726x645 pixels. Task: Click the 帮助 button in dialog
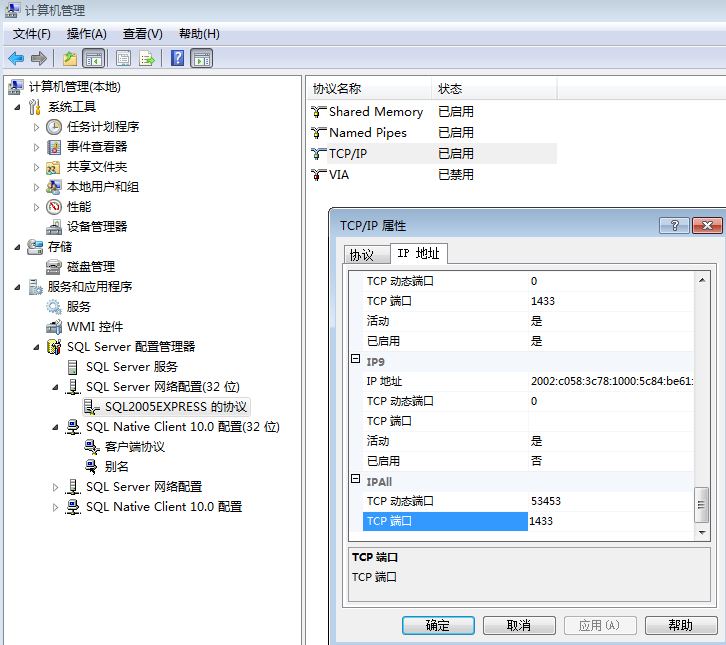(681, 626)
